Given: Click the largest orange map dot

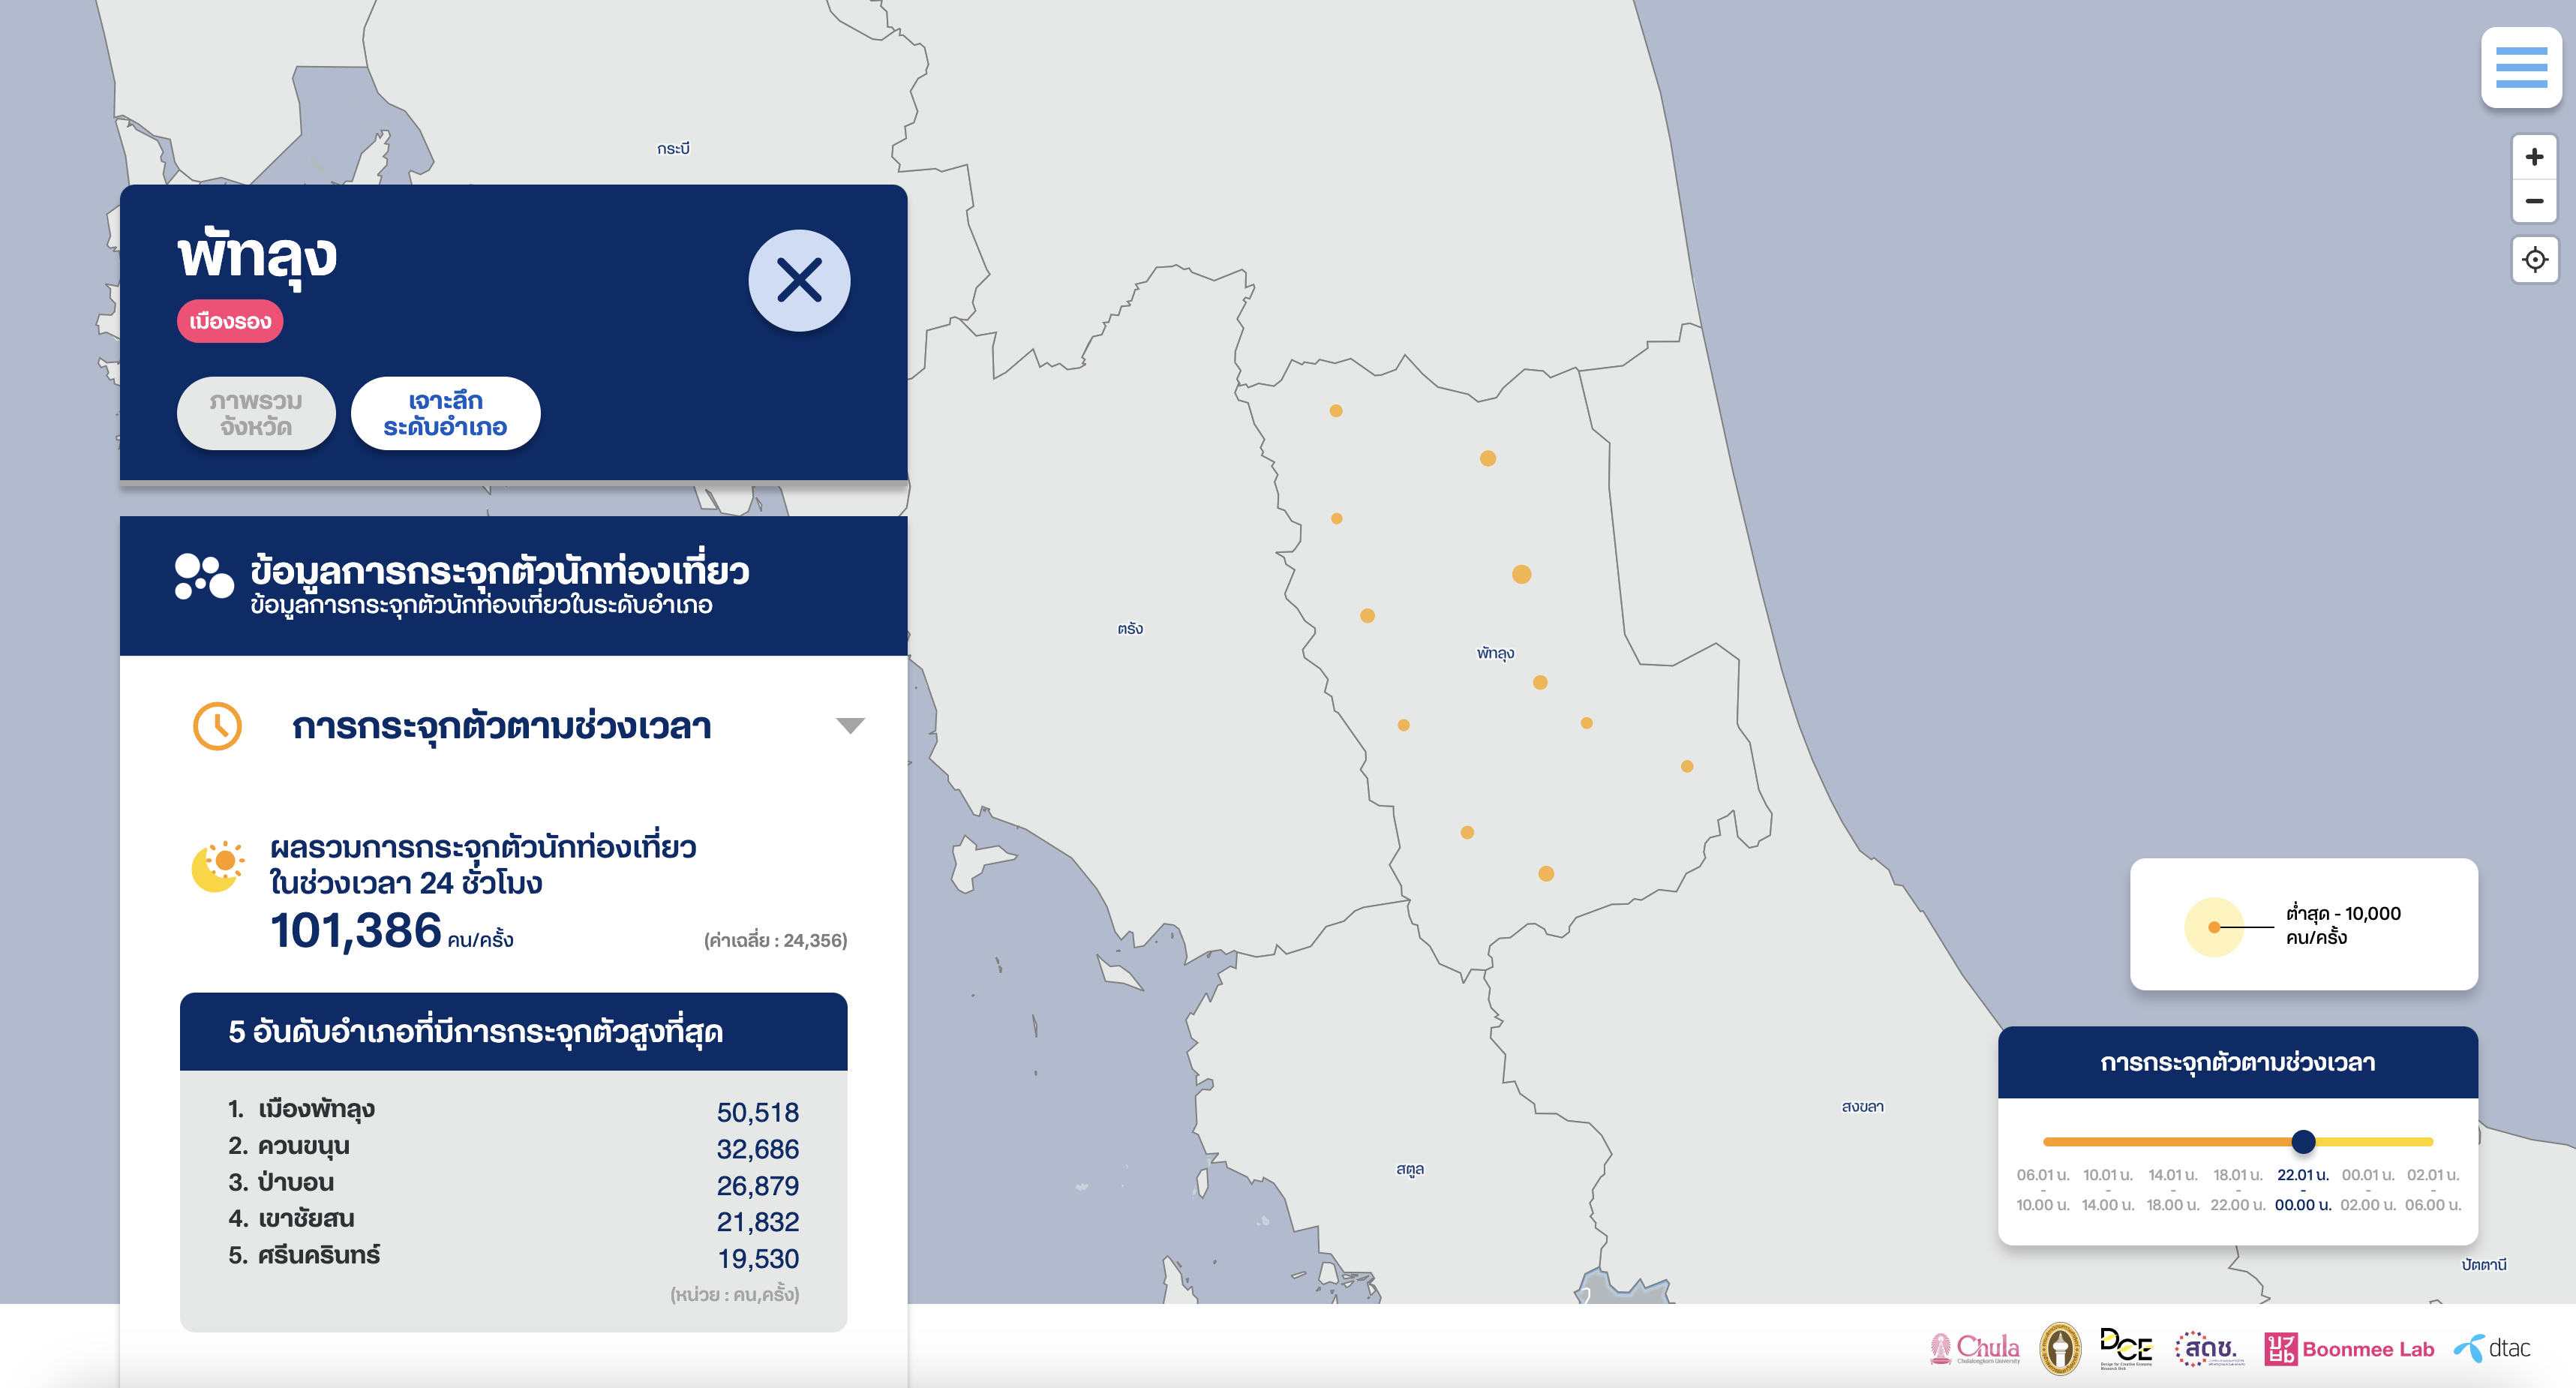Looking at the screenshot, I should pos(1521,574).
